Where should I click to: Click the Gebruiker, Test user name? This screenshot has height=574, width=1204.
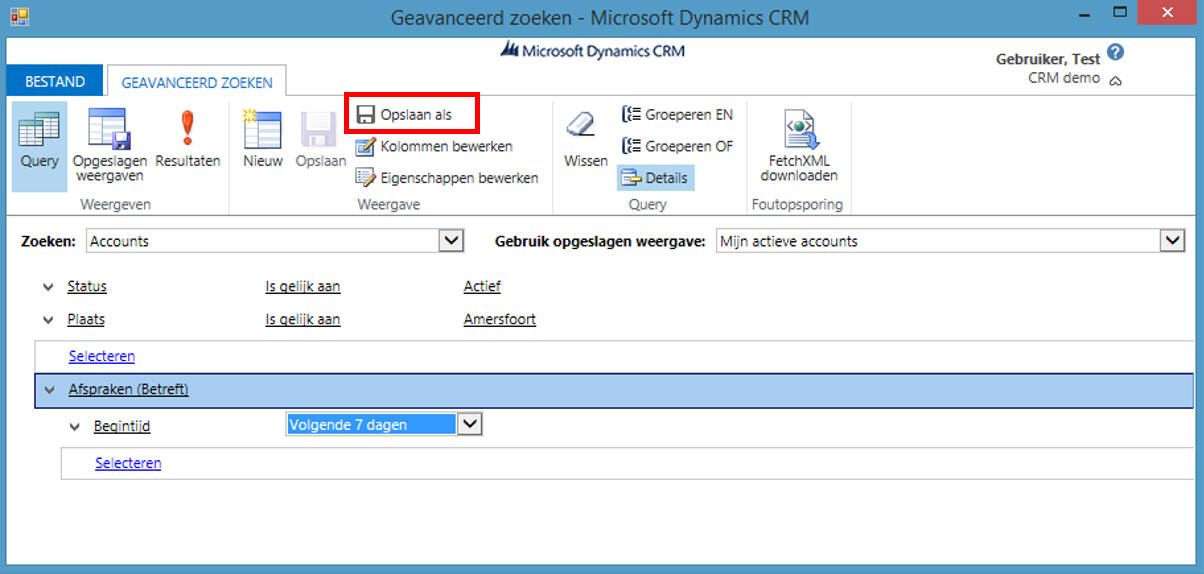click(1048, 59)
